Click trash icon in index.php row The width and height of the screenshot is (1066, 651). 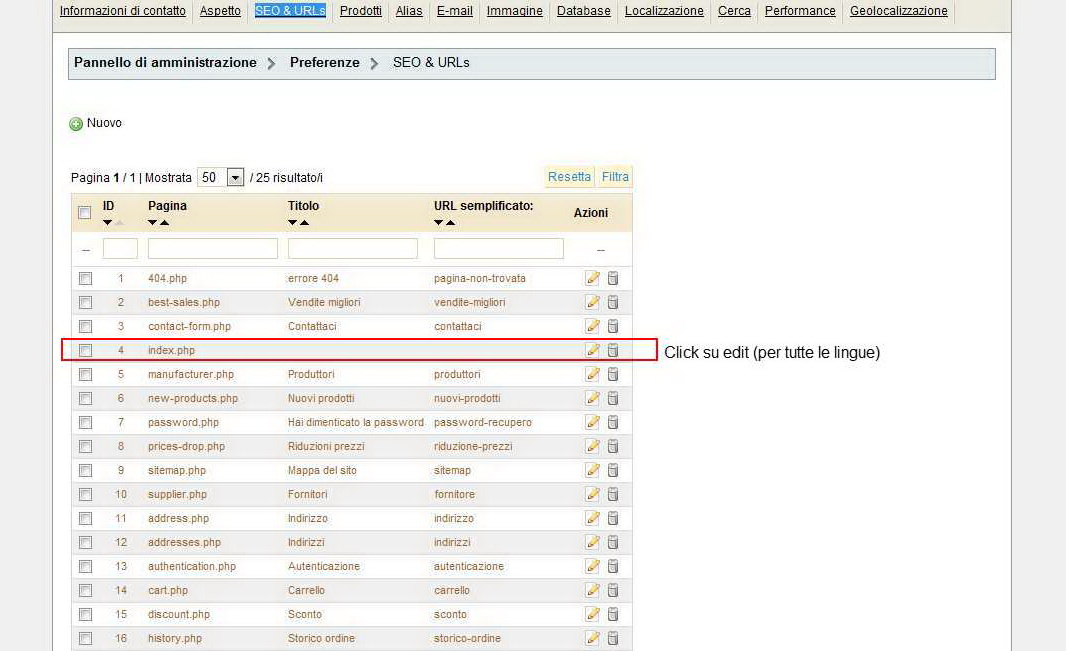[613, 350]
